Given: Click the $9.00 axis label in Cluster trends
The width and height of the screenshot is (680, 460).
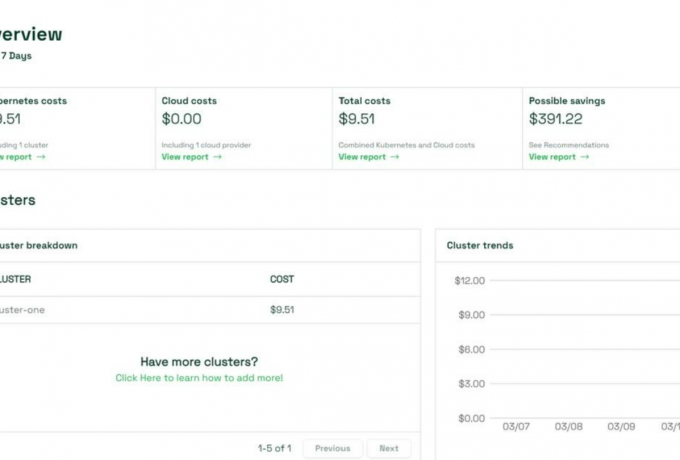Looking at the screenshot, I should point(471,315).
